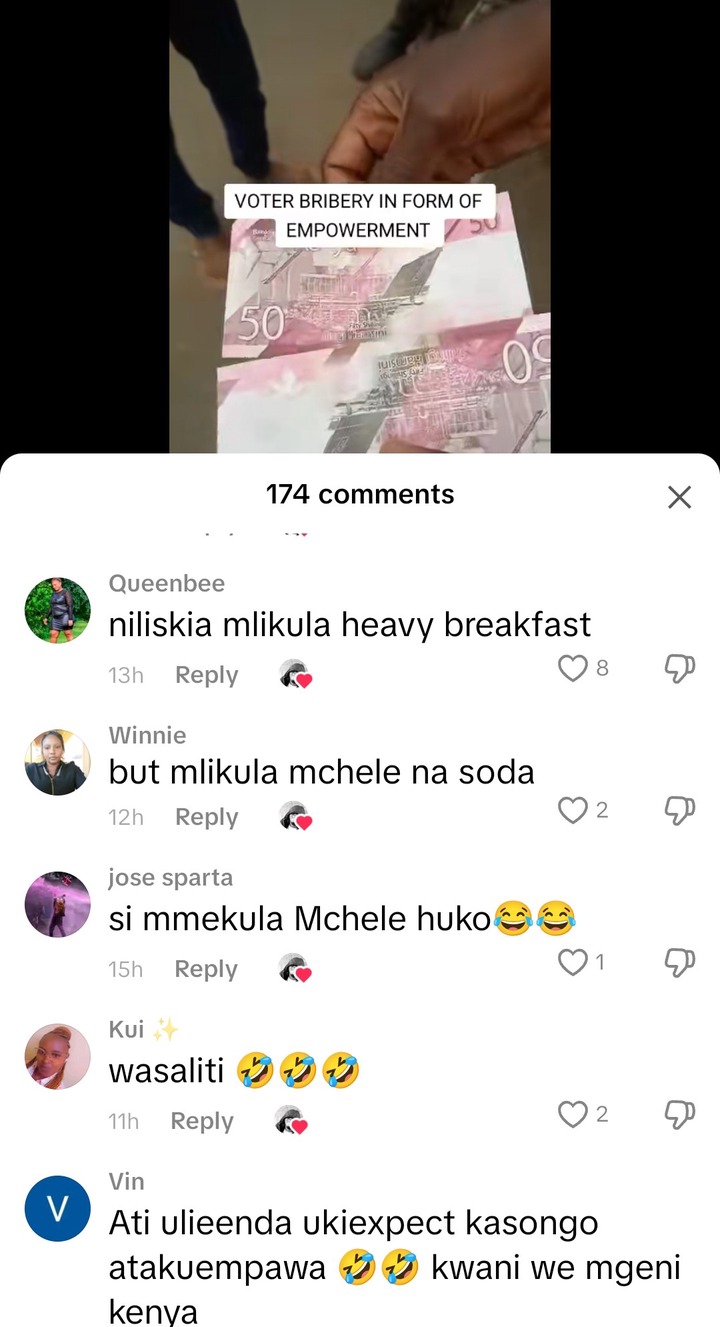Like Winnie's mchele na soda comment
Image resolution: width=720 pixels, height=1327 pixels.
[x=572, y=810]
